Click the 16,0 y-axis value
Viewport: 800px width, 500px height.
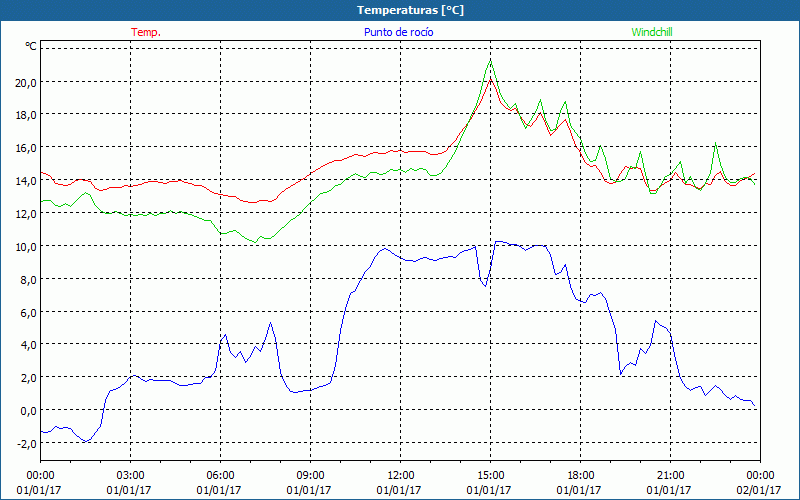click(x=26, y=148)
